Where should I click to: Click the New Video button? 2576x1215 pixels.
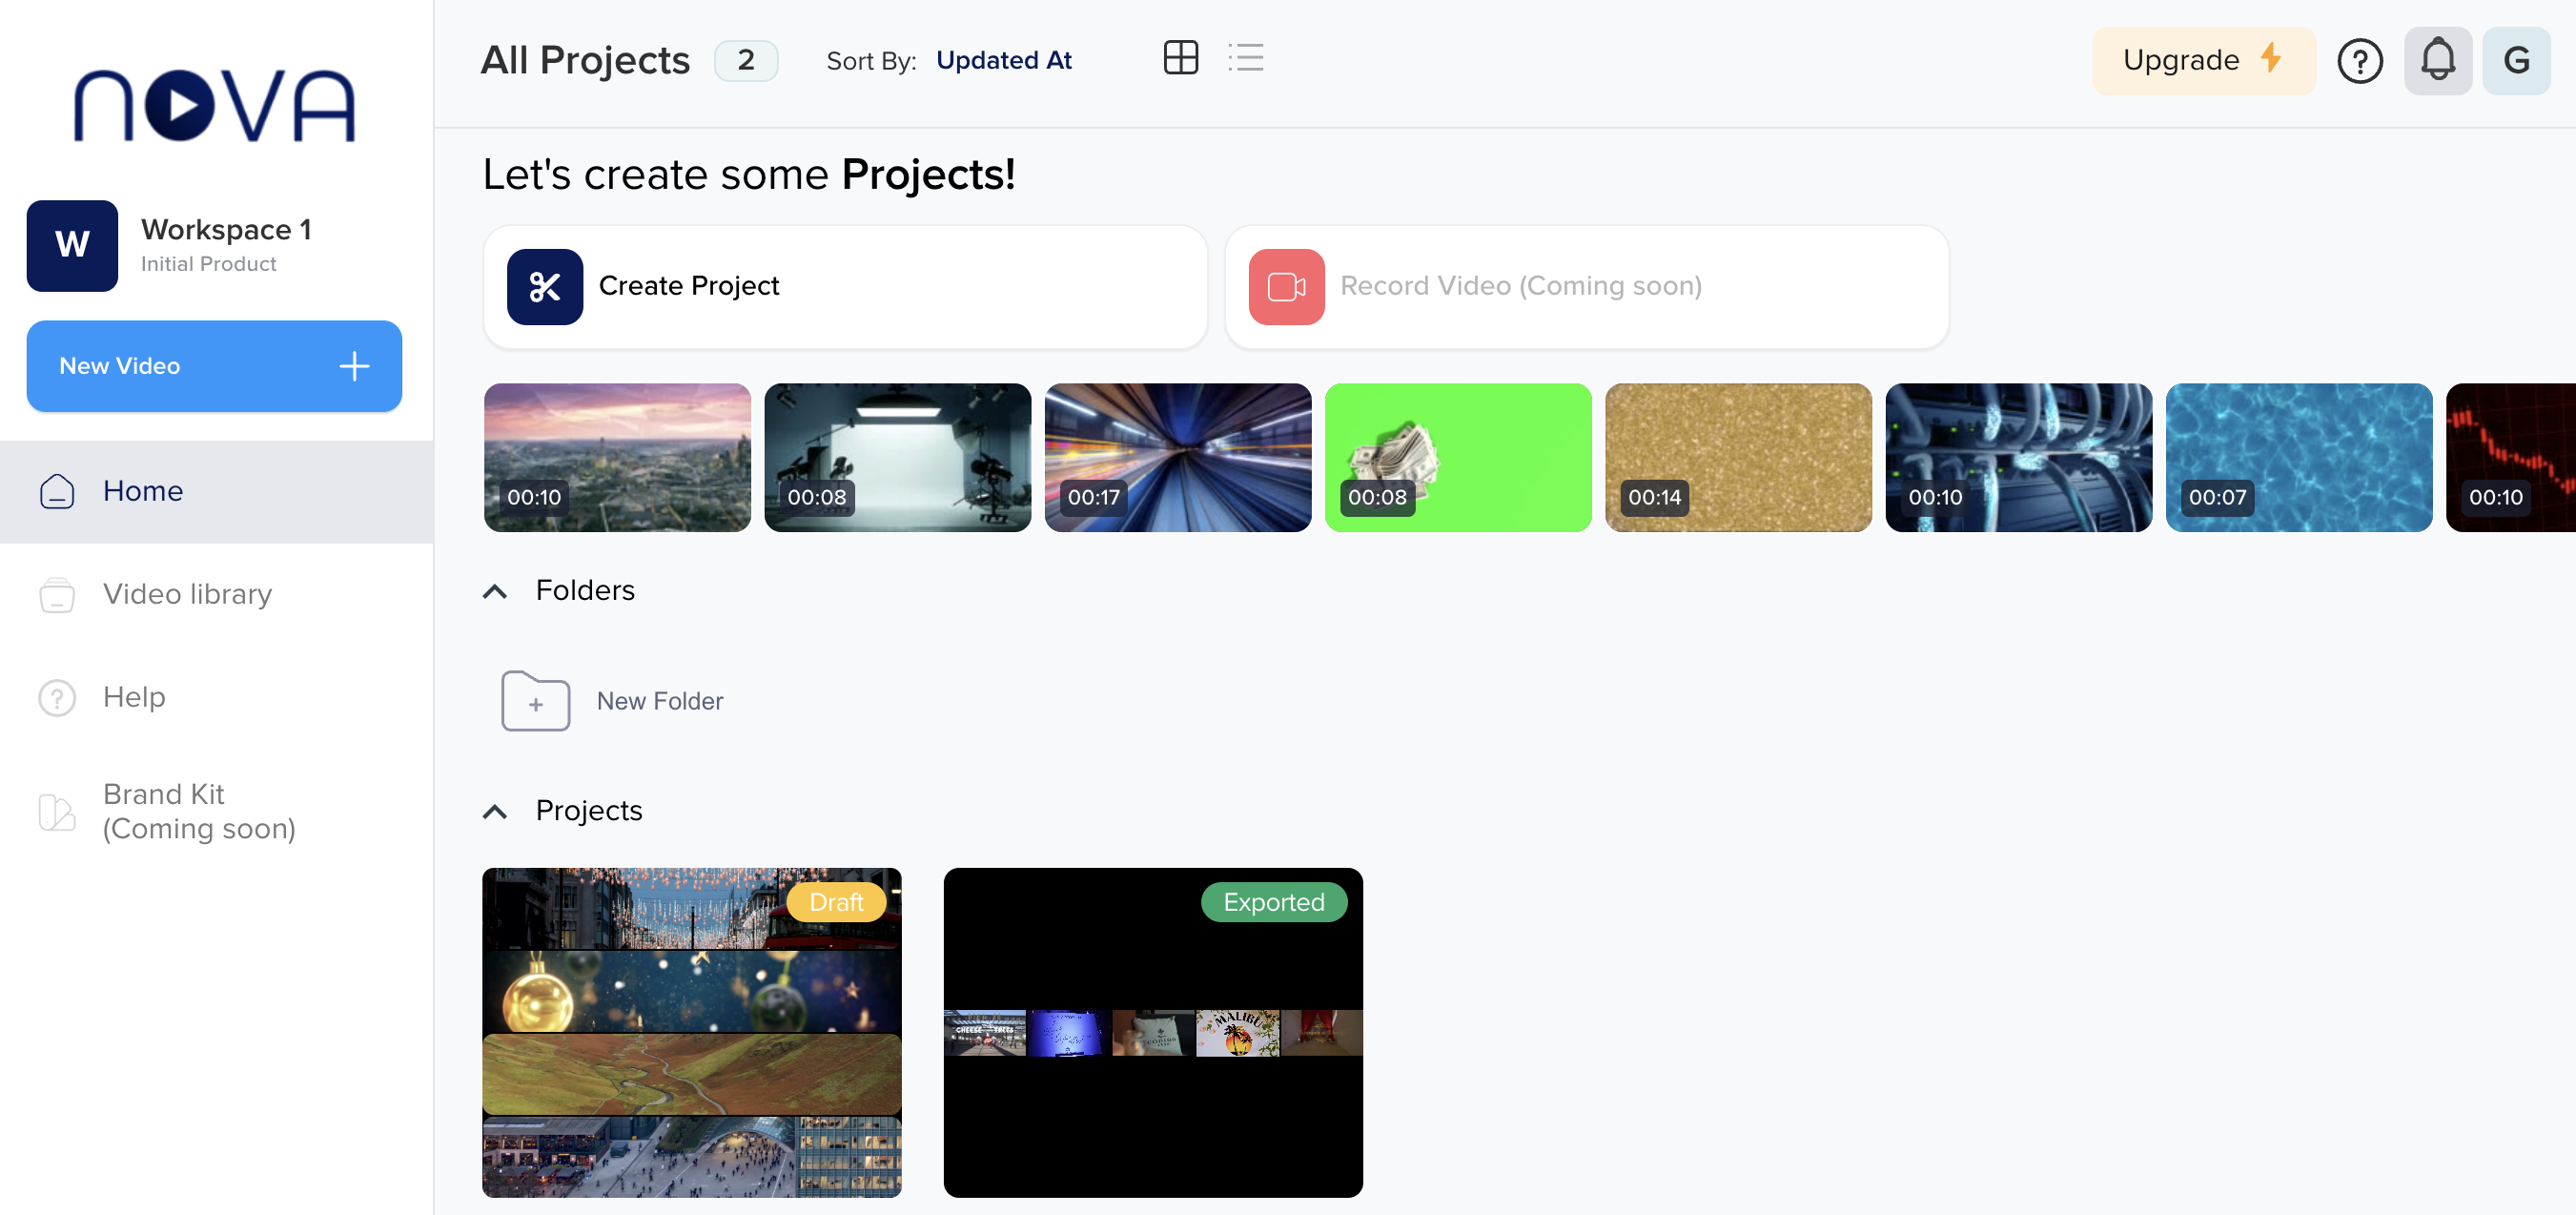pyautogui.click(x=214, y=366)
